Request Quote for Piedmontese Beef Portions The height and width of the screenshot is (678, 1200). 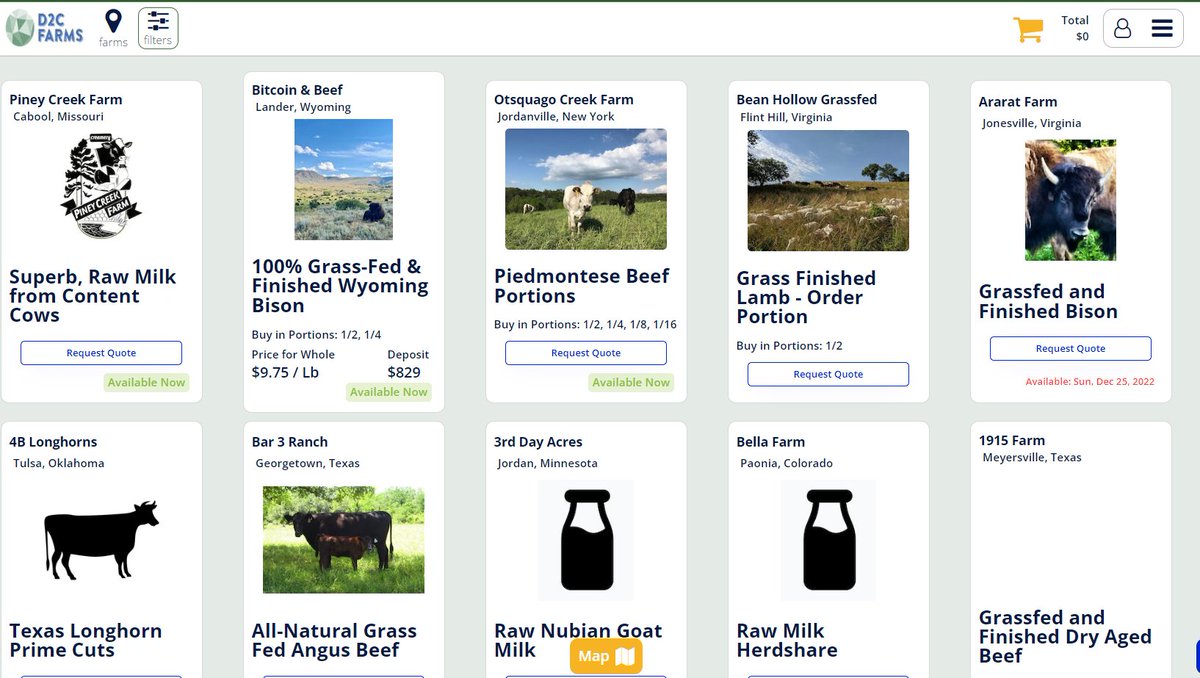[x=586, y=353]
